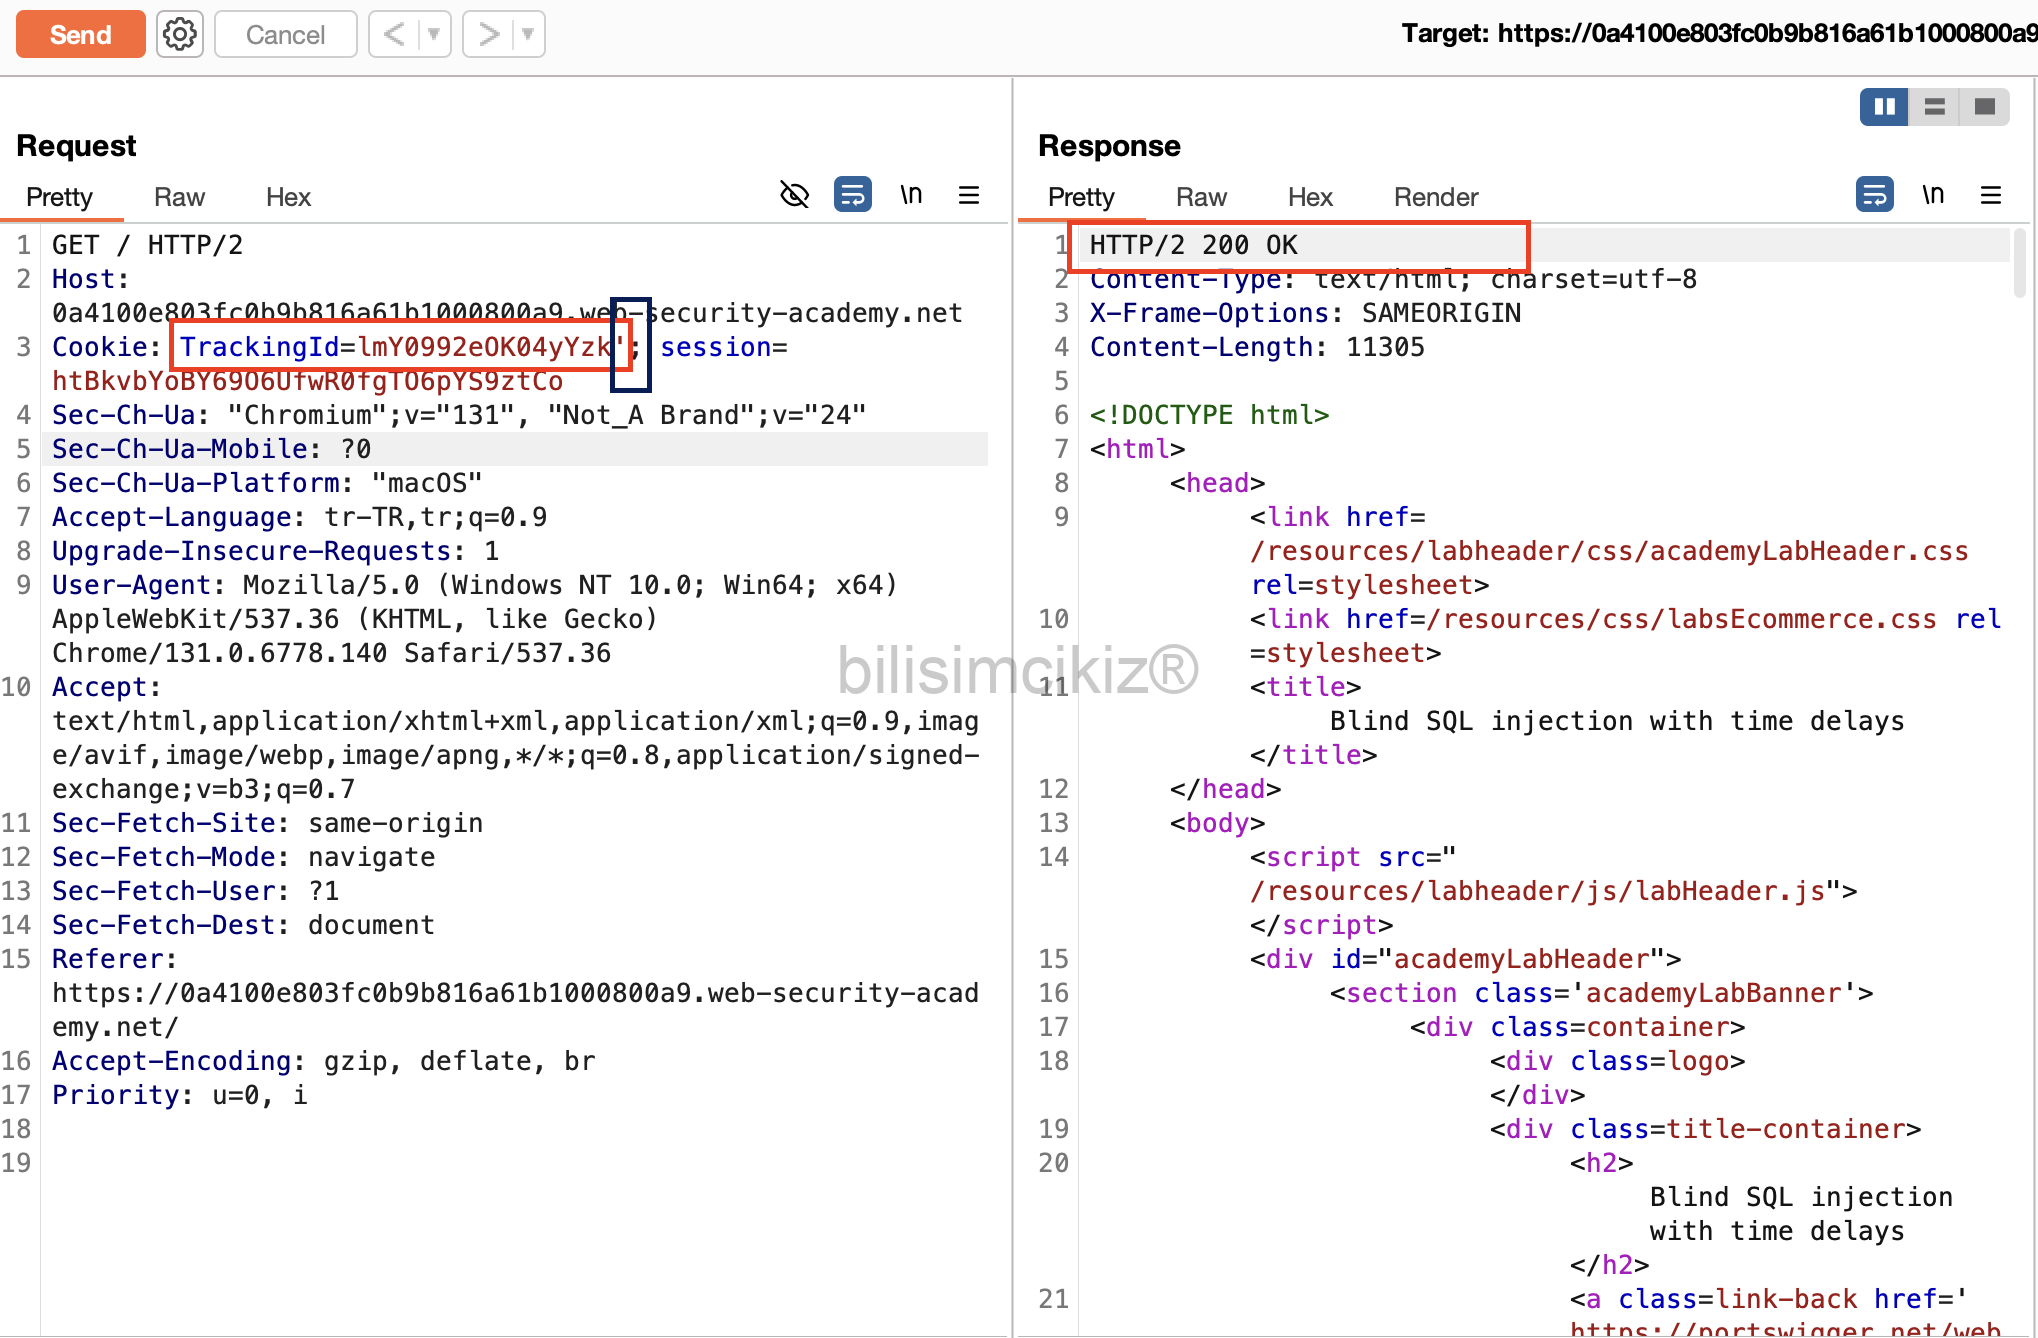Switch to top-bottom stacked layout view
The height and width of the screenshot is (1338, 2038).
tap(1934, 106)
